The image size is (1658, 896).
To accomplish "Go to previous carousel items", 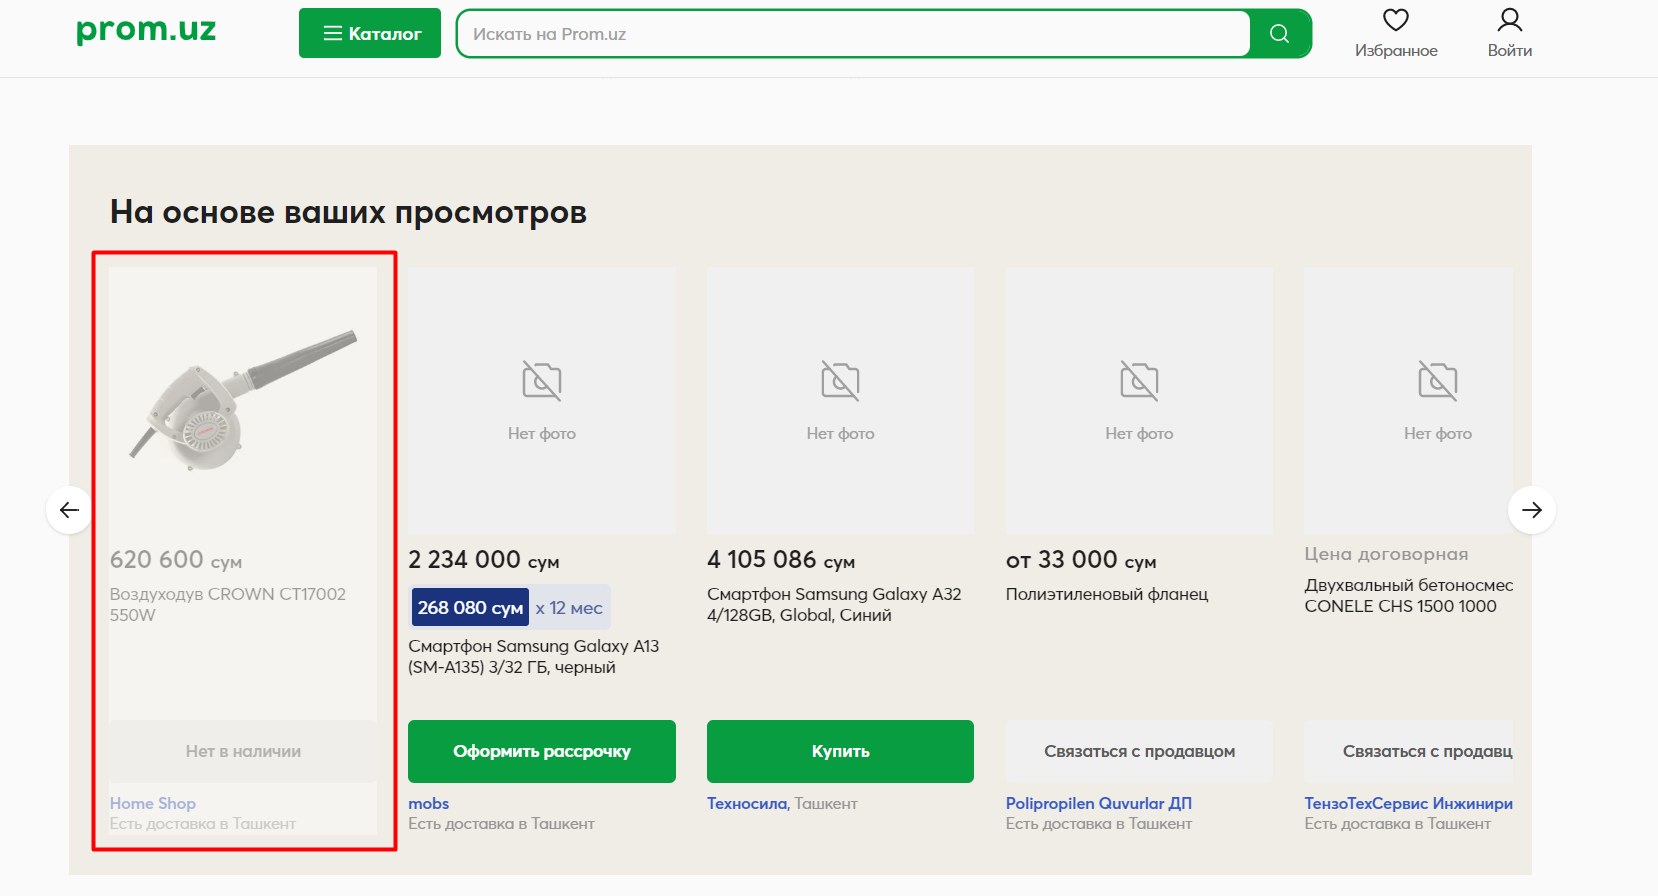I will [x=70, y=510].
